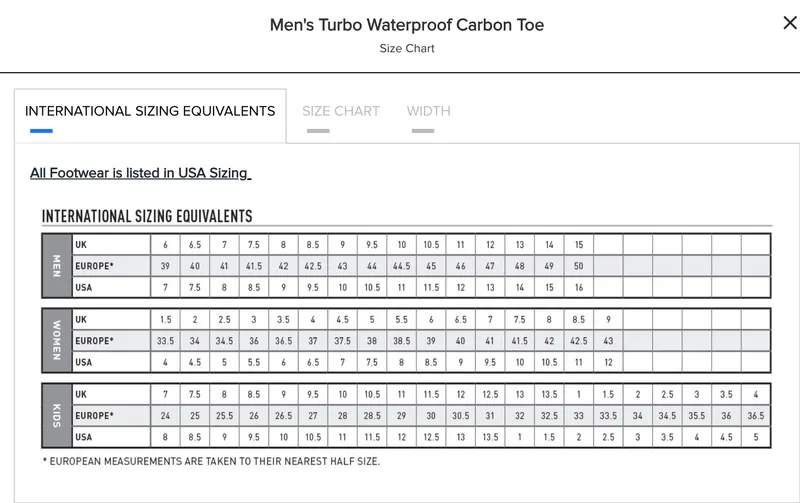Select the International Sizing Equivalents tab
This screenshot has height=503, width=800.
pos(150,111)
